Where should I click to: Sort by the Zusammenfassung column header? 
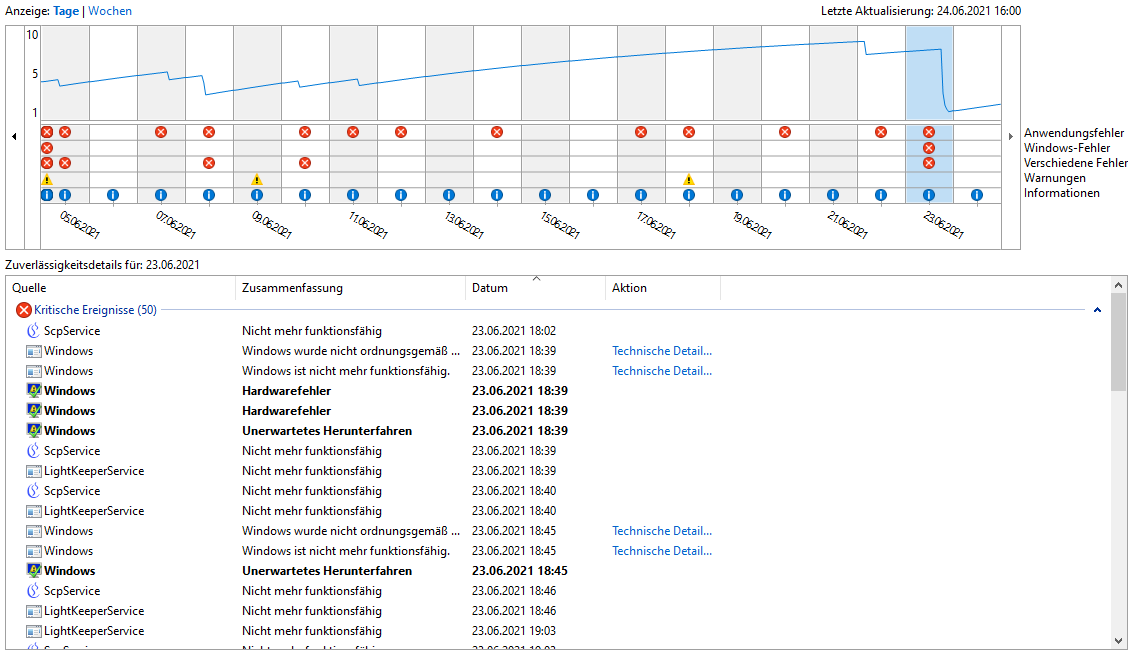[350, 287]
